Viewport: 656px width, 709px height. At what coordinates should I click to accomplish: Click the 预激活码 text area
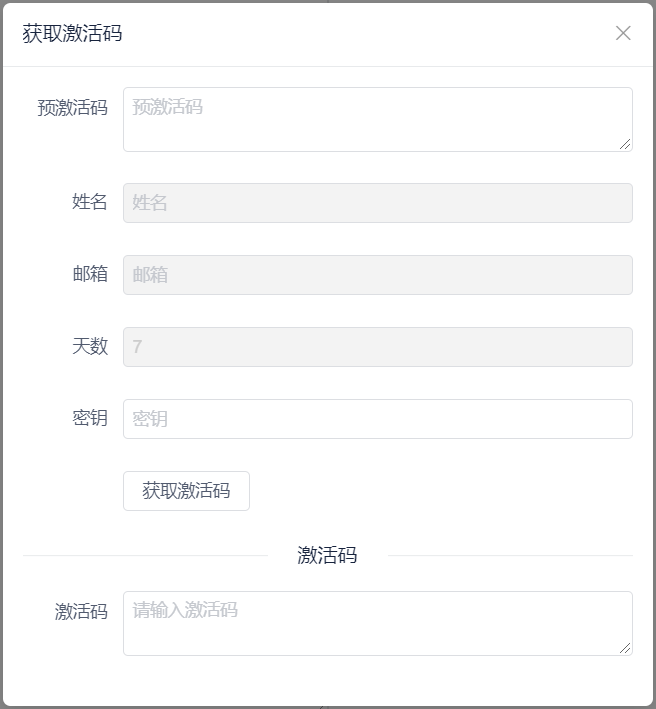click(377, 119)
